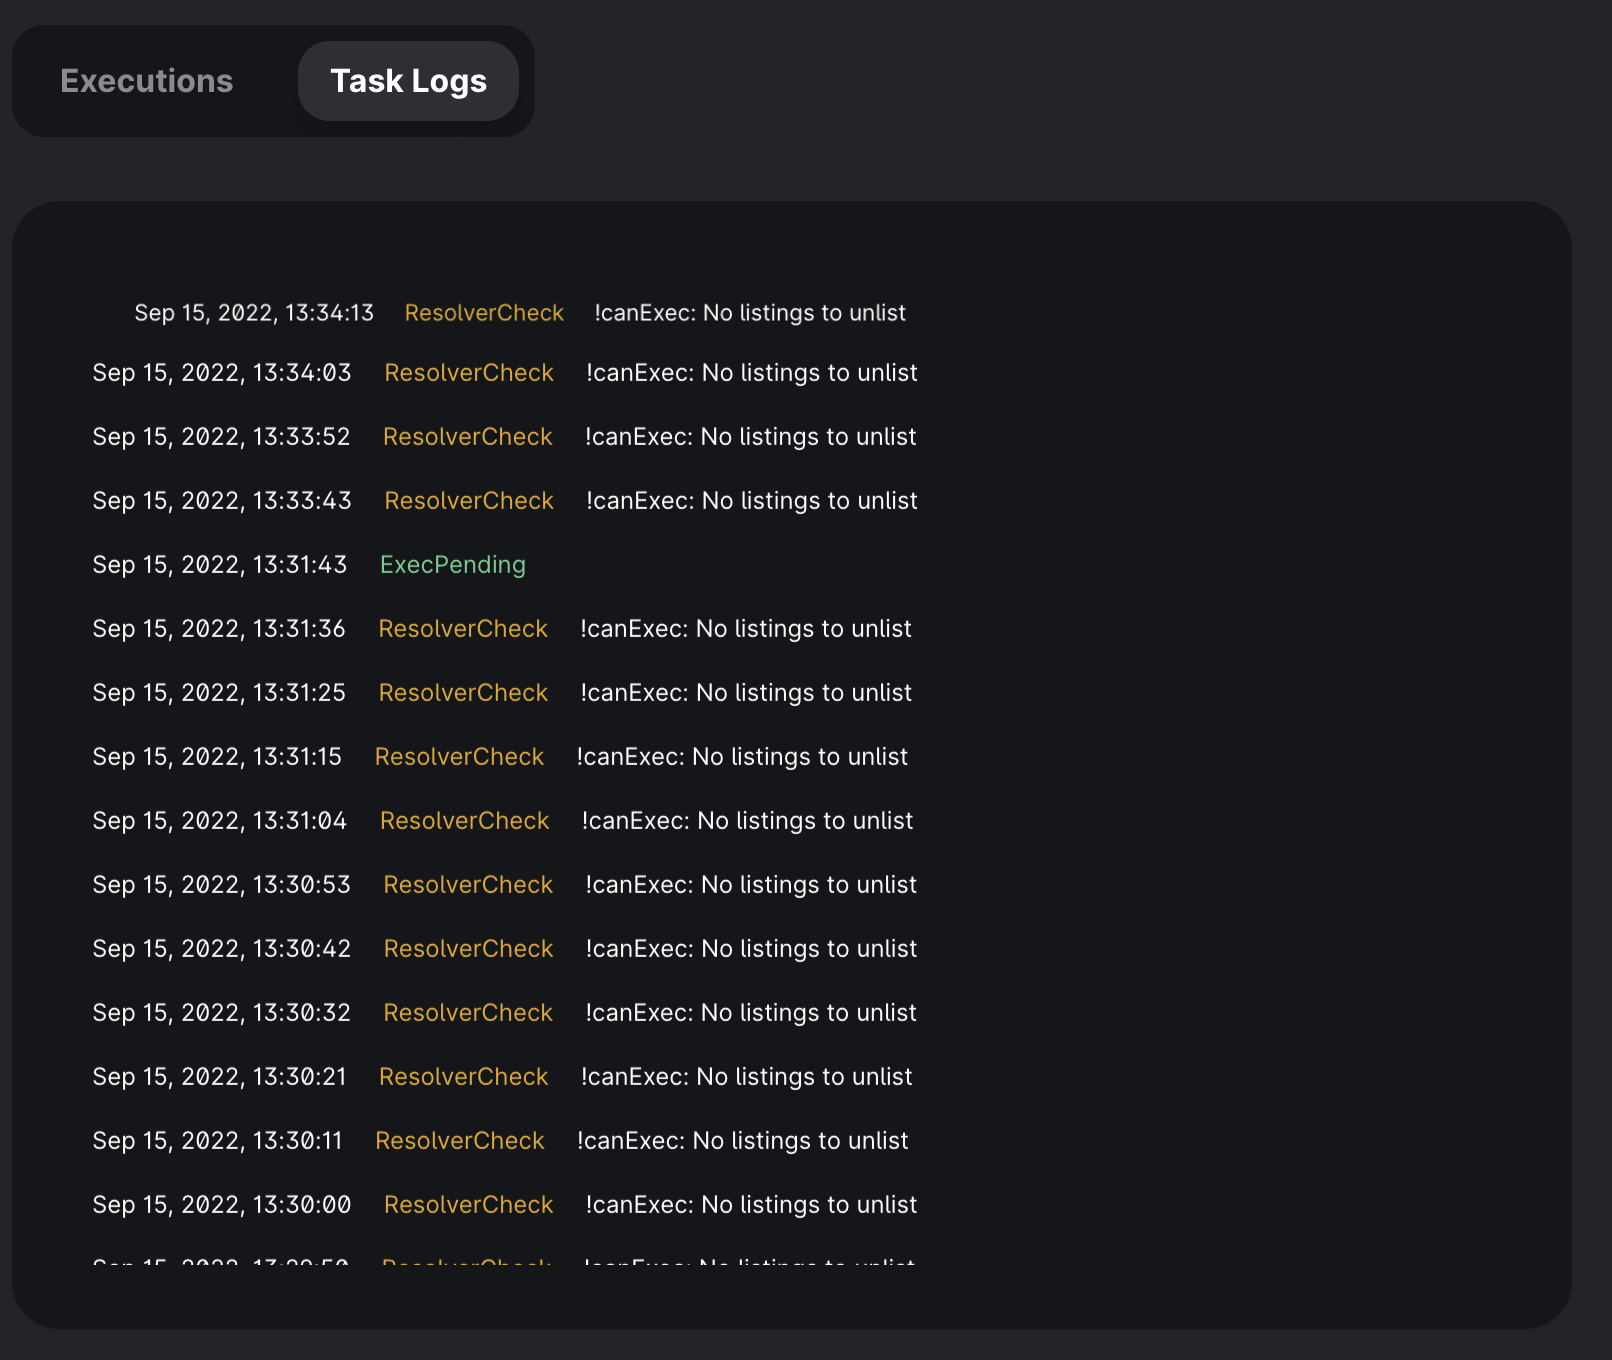1612x1360 pixels.
Task: Click the 13:33:52 log message text
Action: (x=750, y=437)
